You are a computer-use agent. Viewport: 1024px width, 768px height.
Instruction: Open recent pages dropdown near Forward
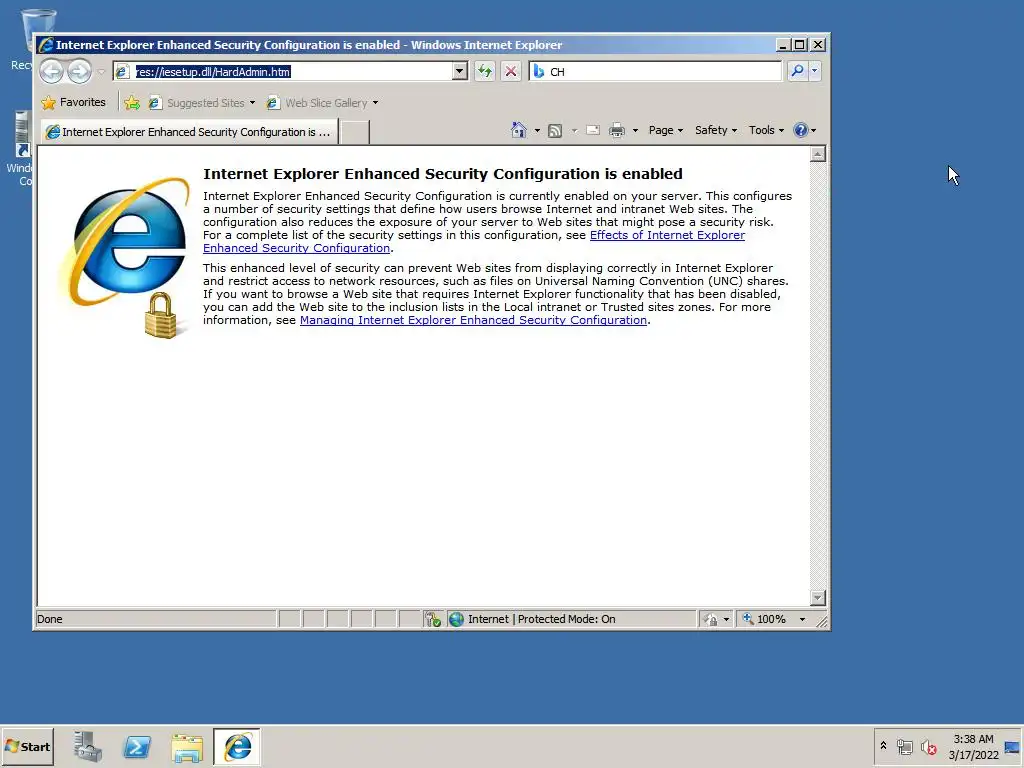click(x=101, y=71)
